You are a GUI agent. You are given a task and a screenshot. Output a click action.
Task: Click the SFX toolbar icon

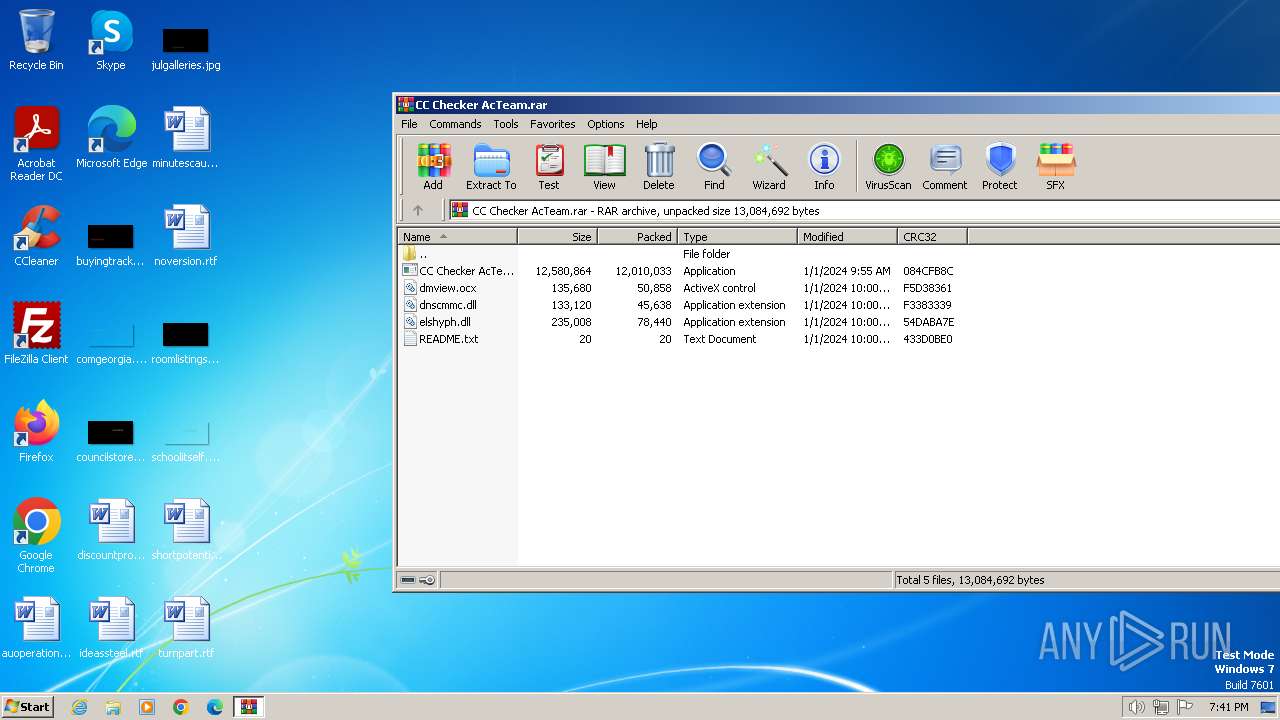click(1055, 166)
